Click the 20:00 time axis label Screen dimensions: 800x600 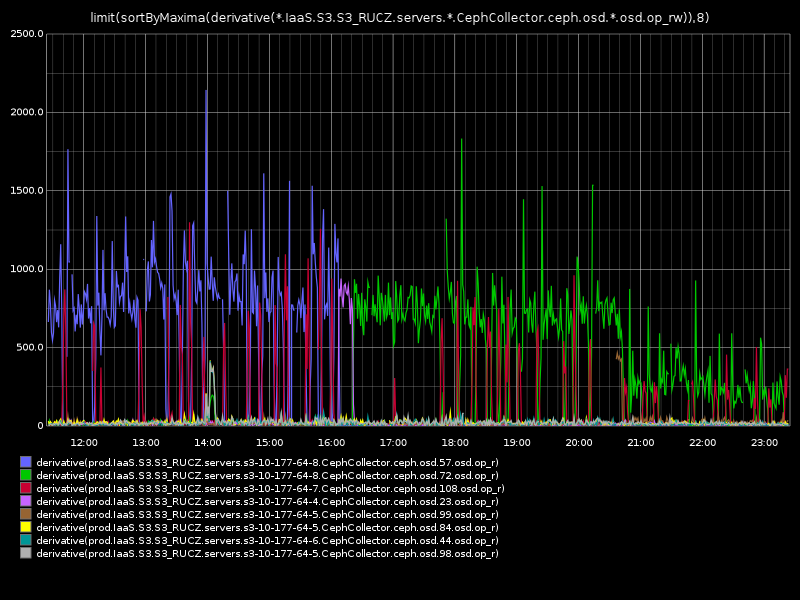click(579, 443)
